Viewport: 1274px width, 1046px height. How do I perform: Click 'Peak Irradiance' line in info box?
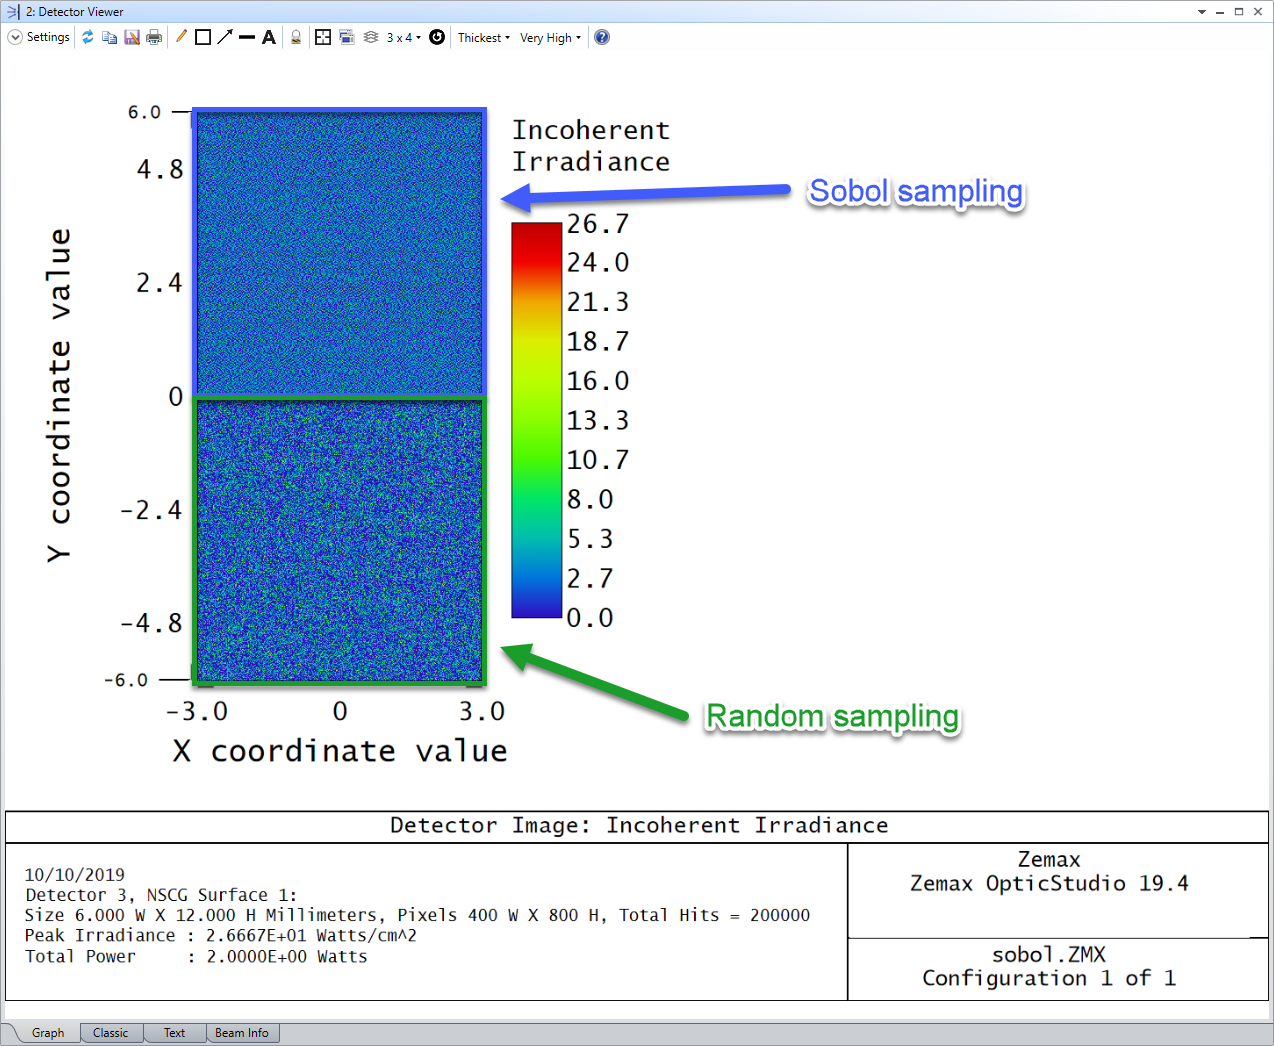pos(221,936)
